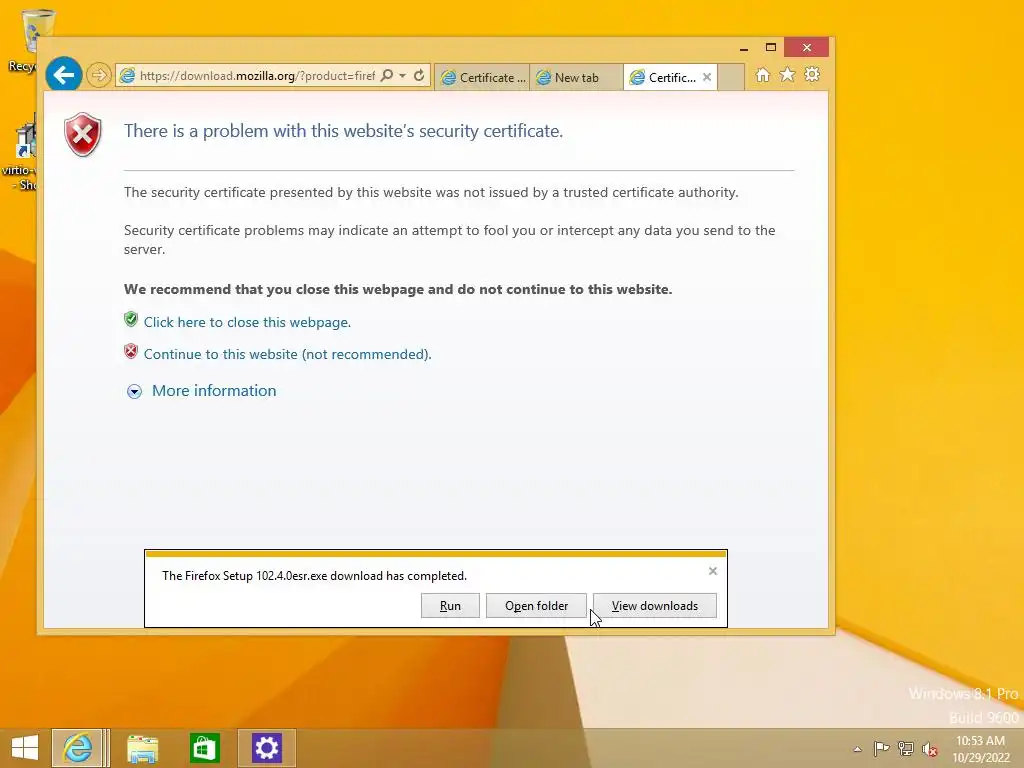Open the Recycle Bin desktop icon
Screen dimensions: 1024x768
tap(29, 40)
